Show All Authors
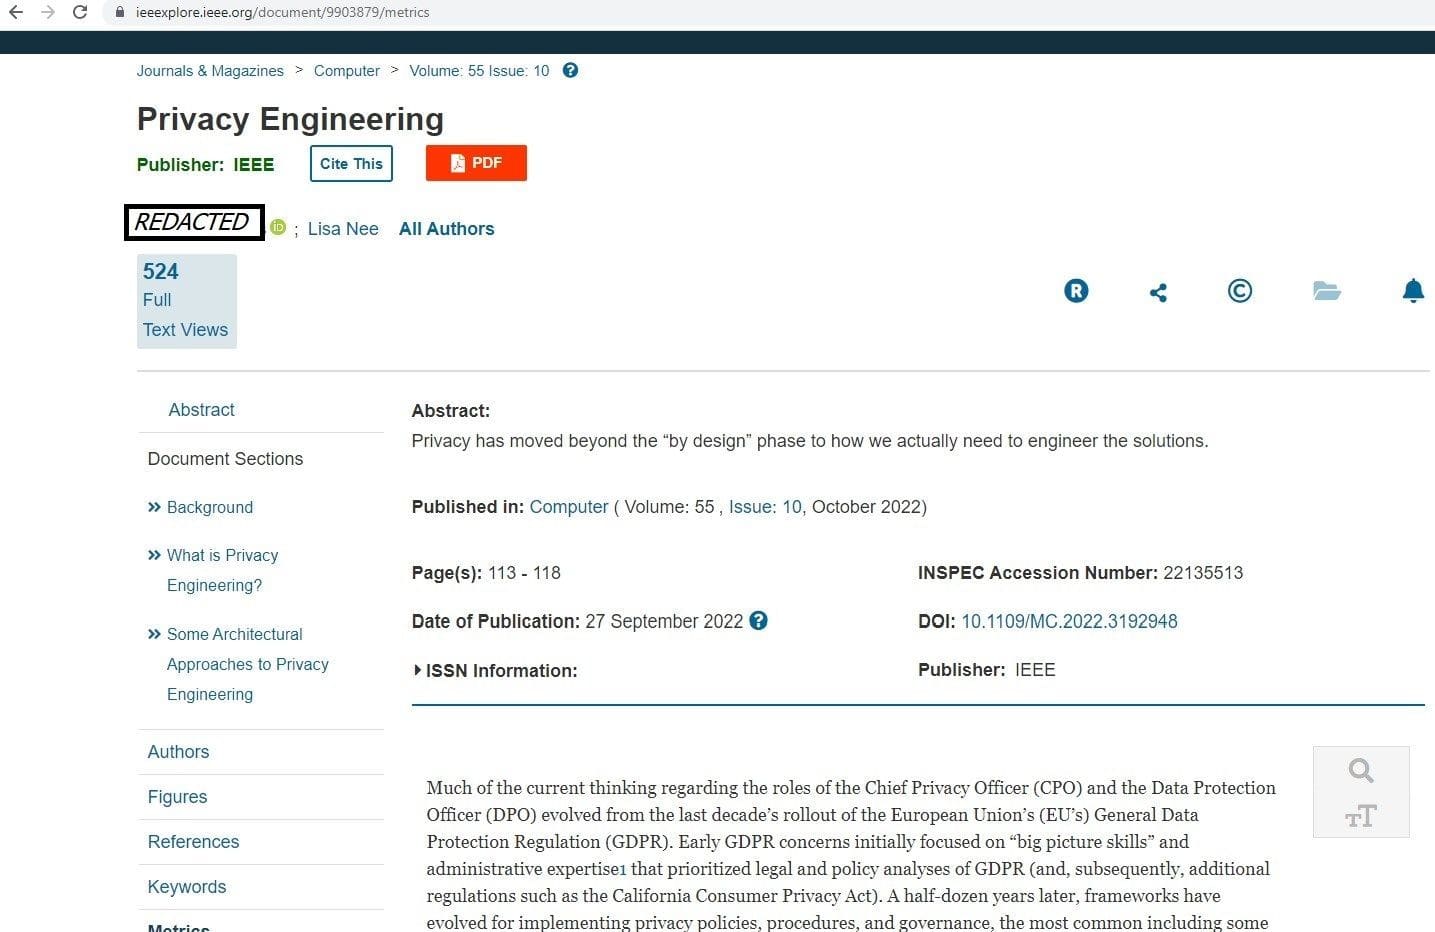This screenshot has height=932, width=1435. [447, 229]
